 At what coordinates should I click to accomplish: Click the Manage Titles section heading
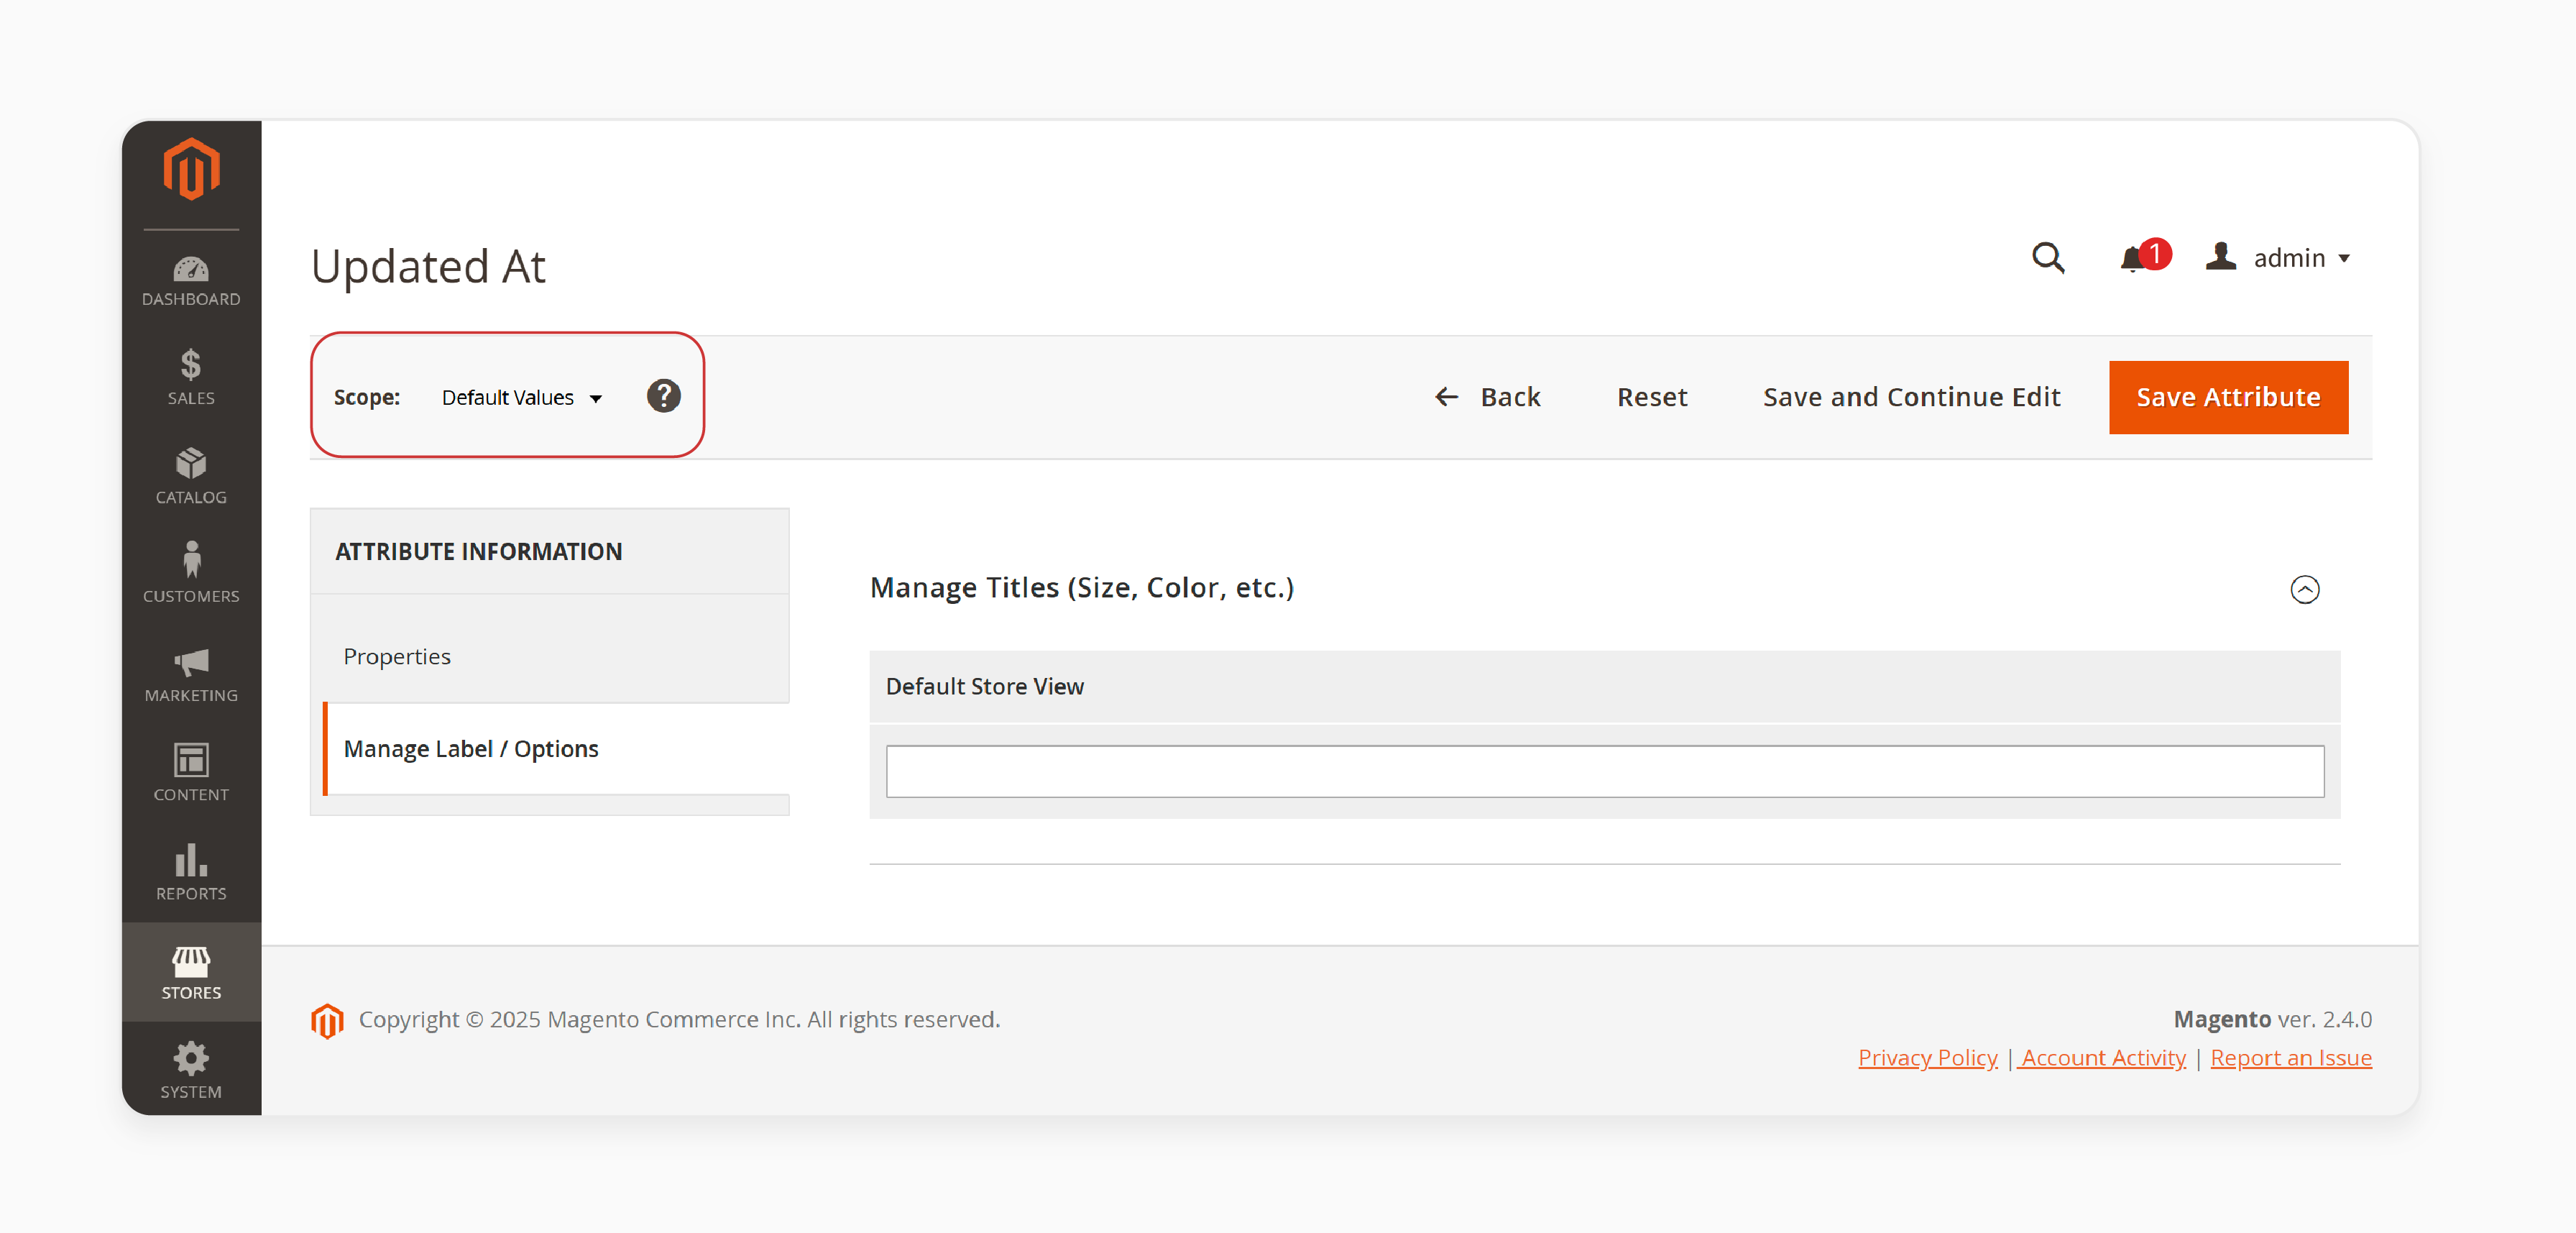pyautogui.click(x=1081, y=588)
